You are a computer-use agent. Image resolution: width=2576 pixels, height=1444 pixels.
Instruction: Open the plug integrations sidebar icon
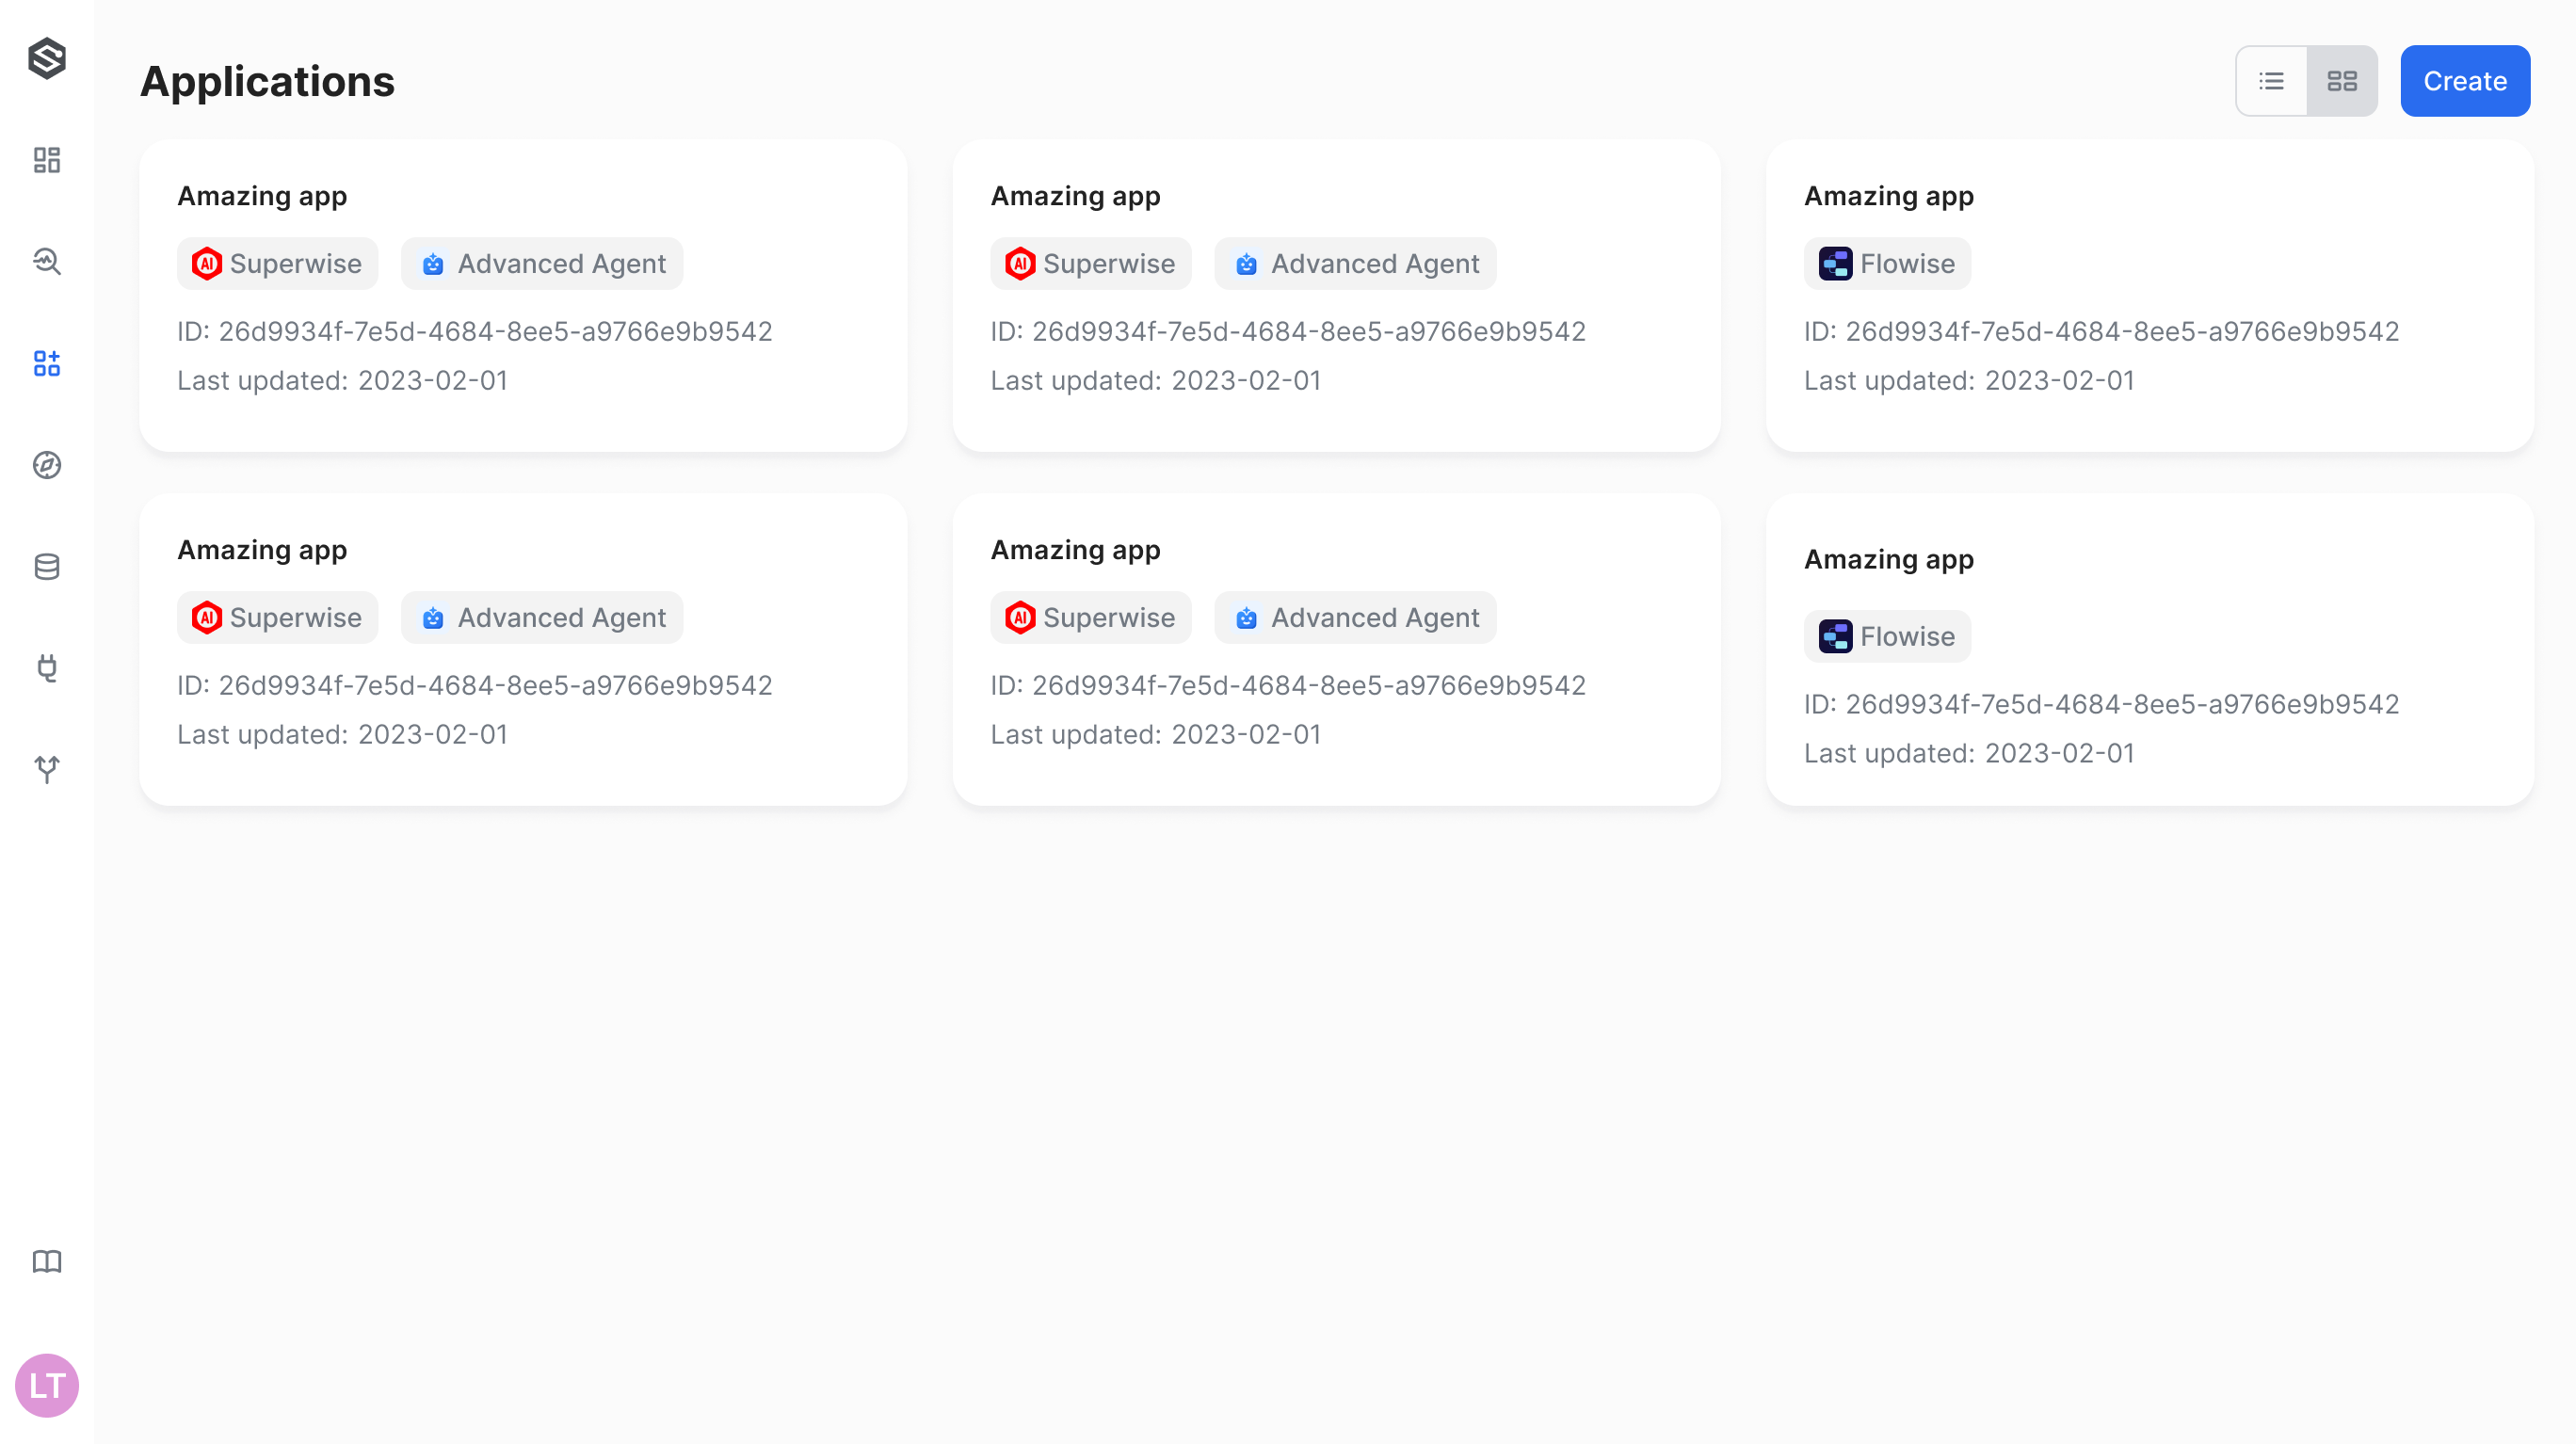point(47,668)
